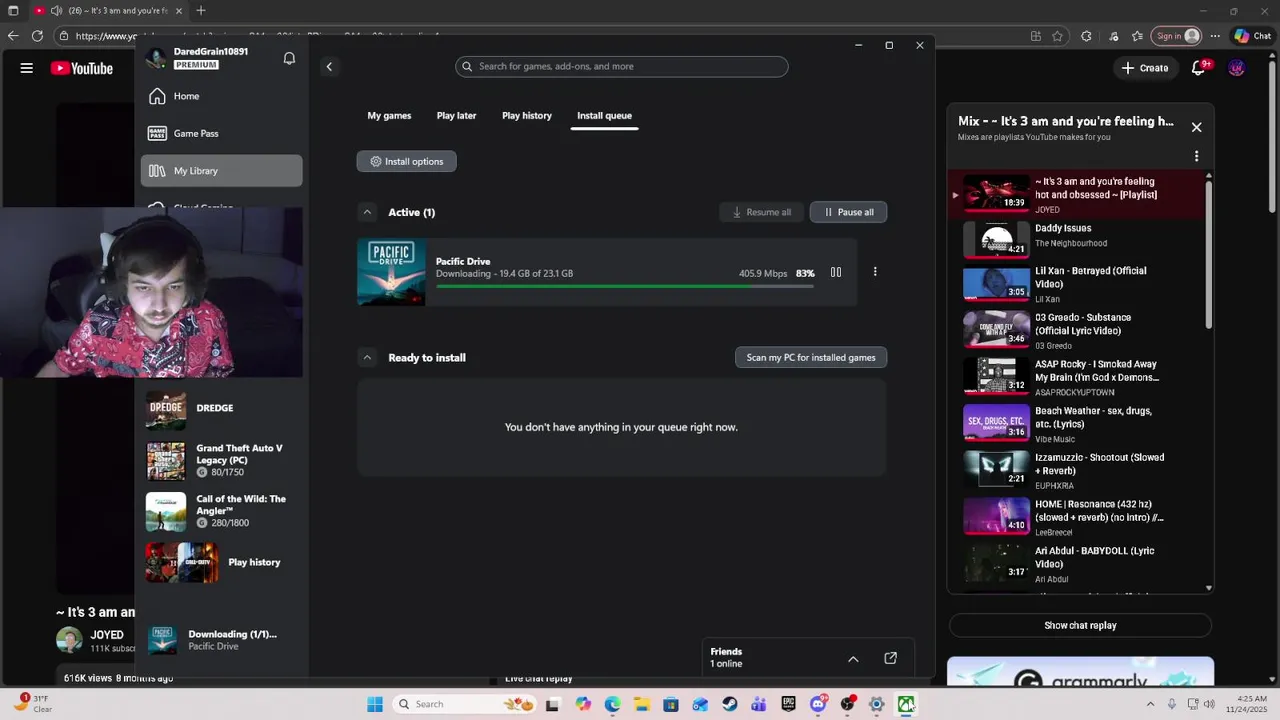The image size is (1280, 720).
Task: Reload the page in browser
Action: [x=37, y=36]
